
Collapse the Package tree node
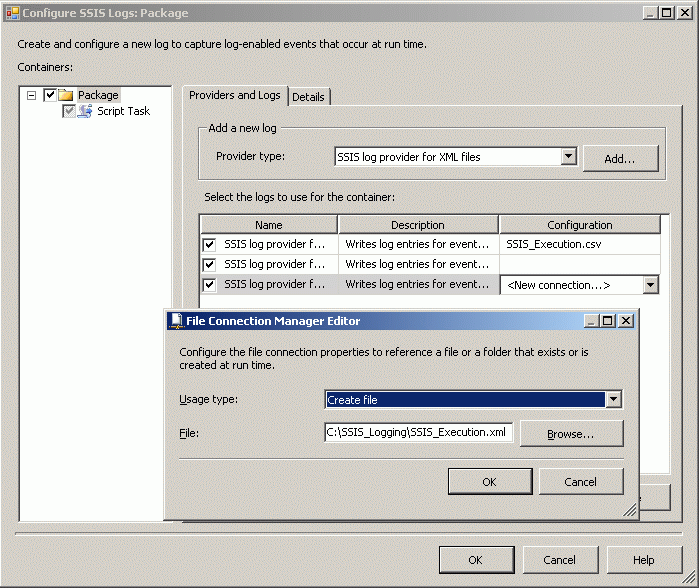pyautogui.click(x=31, y=95)
